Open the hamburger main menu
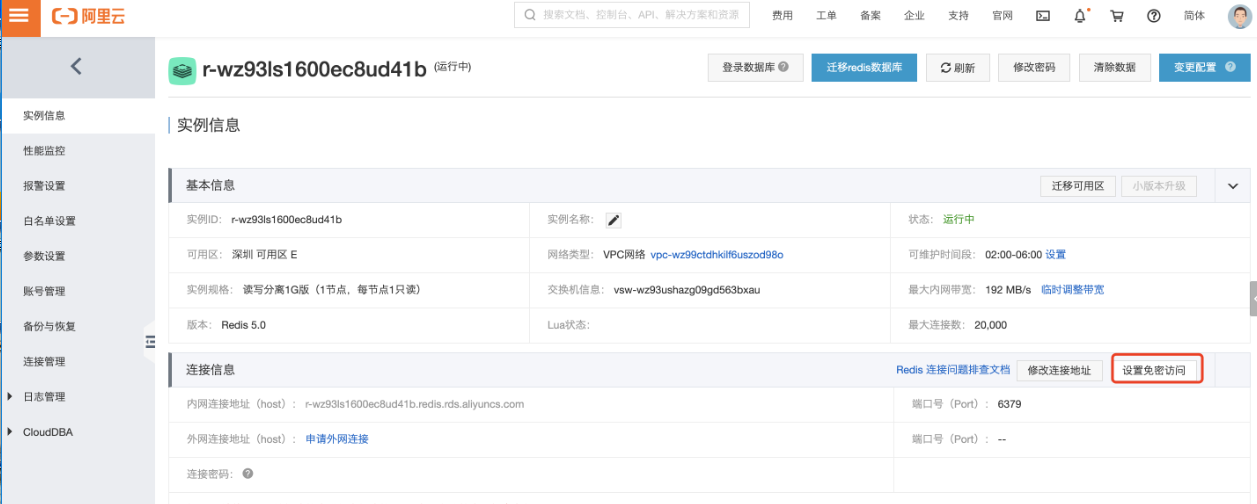This screenshot has height=504, width=1257. pos(19,16)
